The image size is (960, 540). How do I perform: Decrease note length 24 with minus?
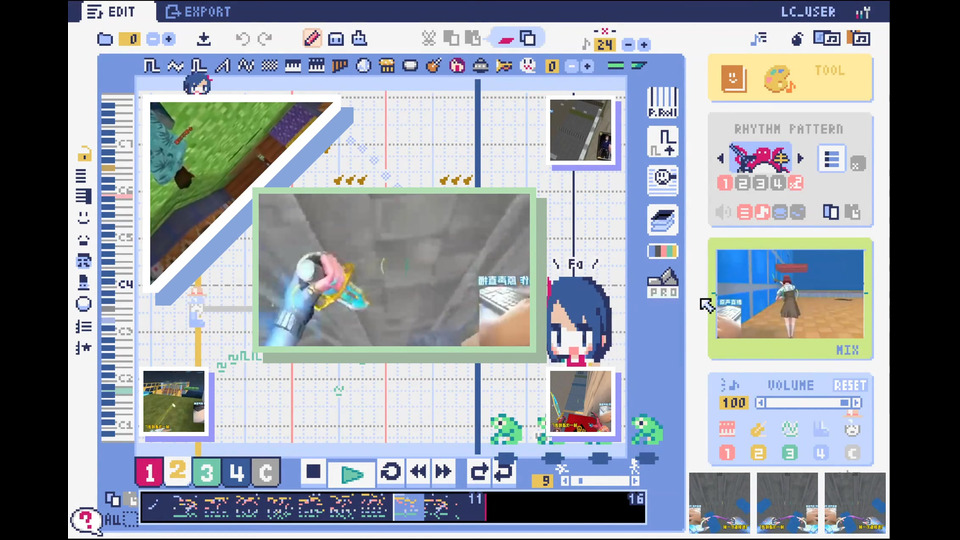628,45
